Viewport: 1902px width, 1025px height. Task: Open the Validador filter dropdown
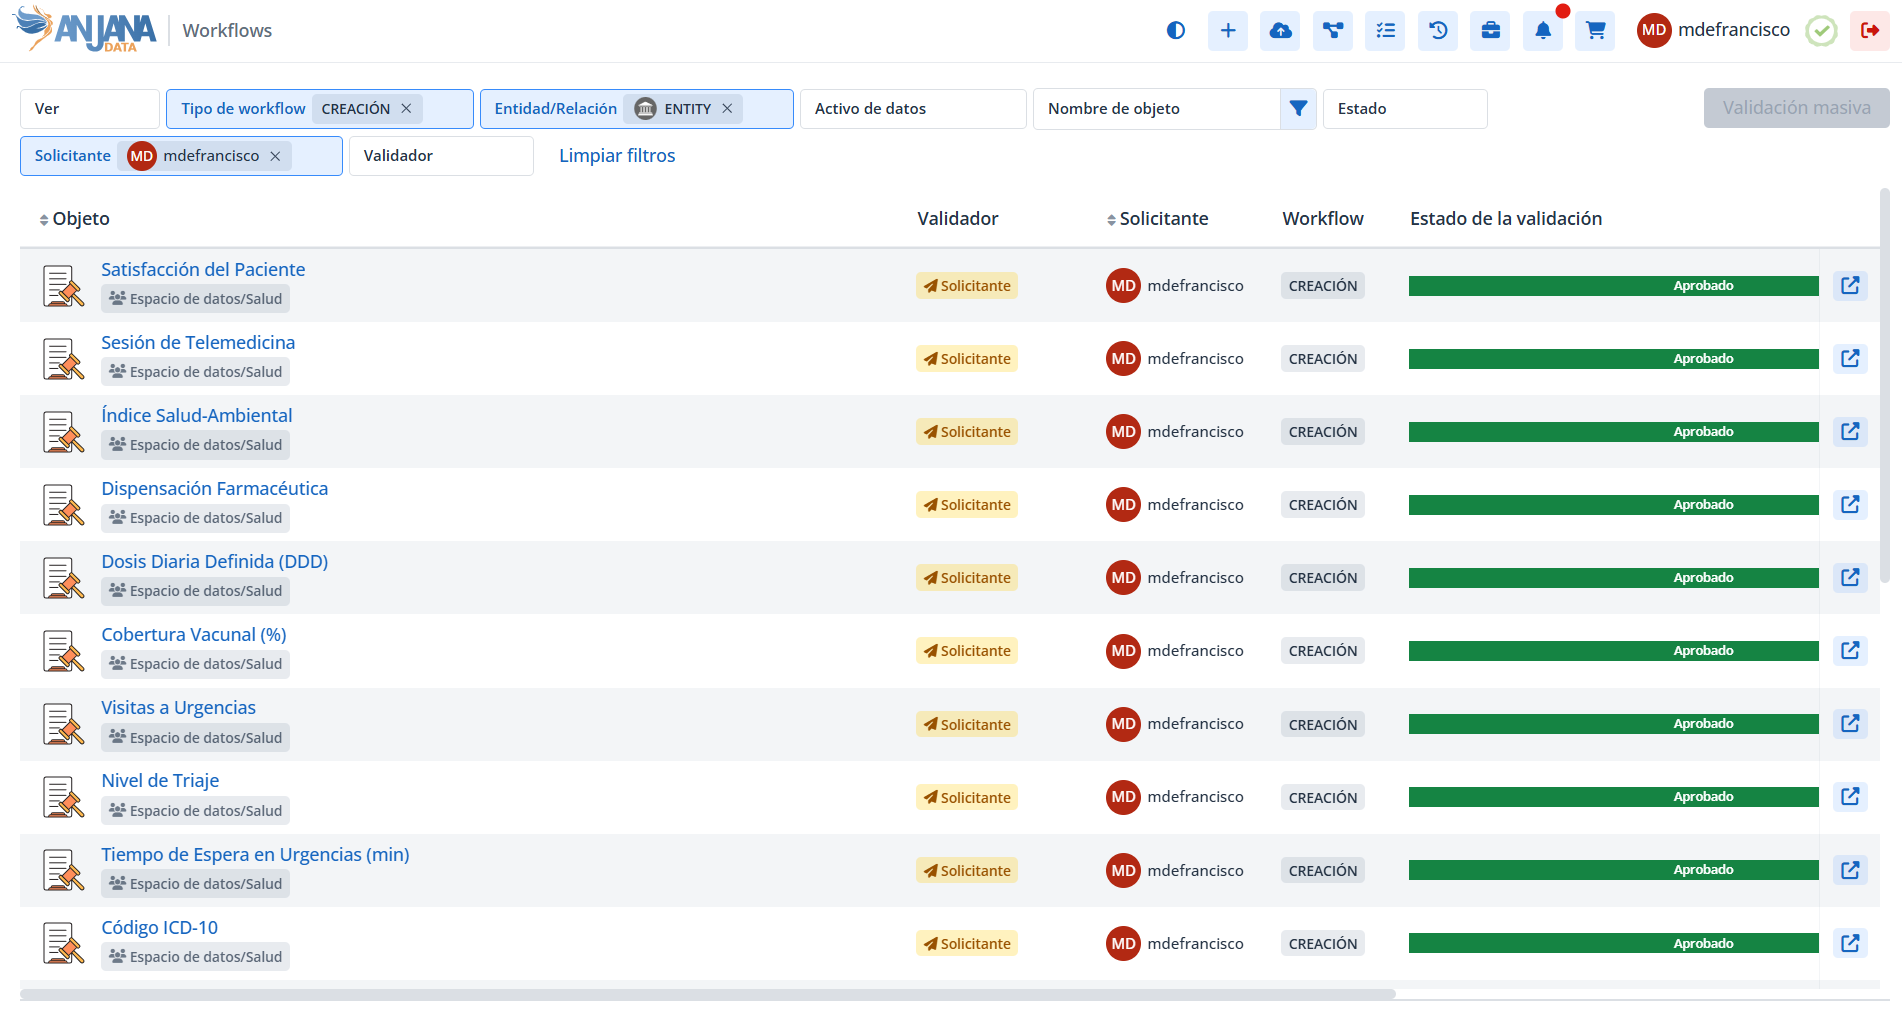point(440,156)
